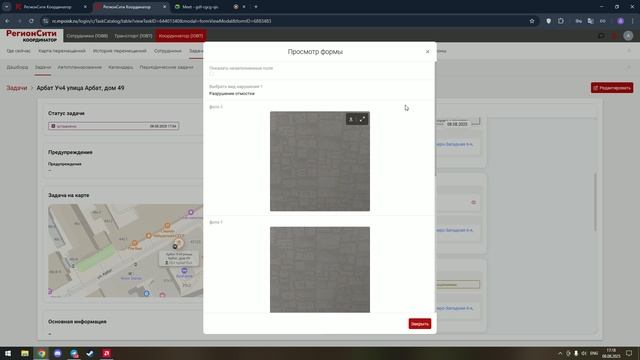Open the Где сейчас section

tap(18, 51)
